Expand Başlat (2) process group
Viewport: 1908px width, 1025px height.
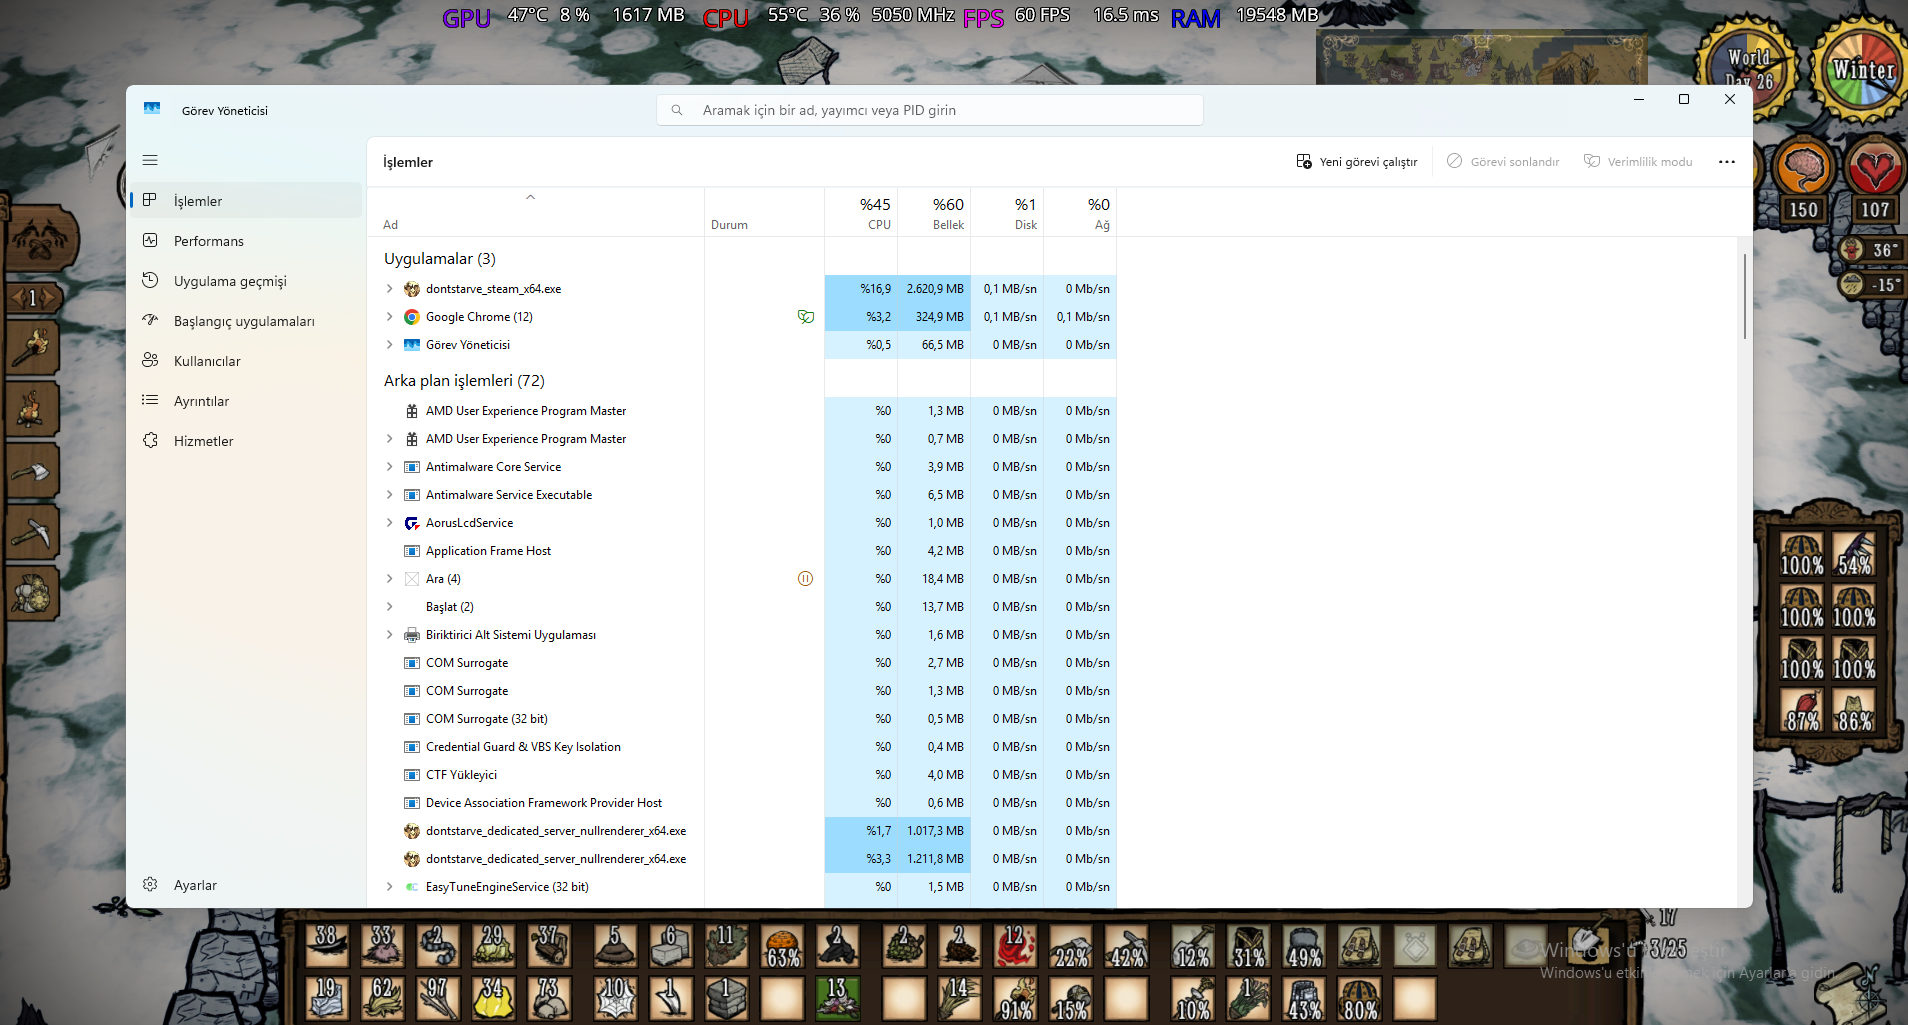pos(390,607)
